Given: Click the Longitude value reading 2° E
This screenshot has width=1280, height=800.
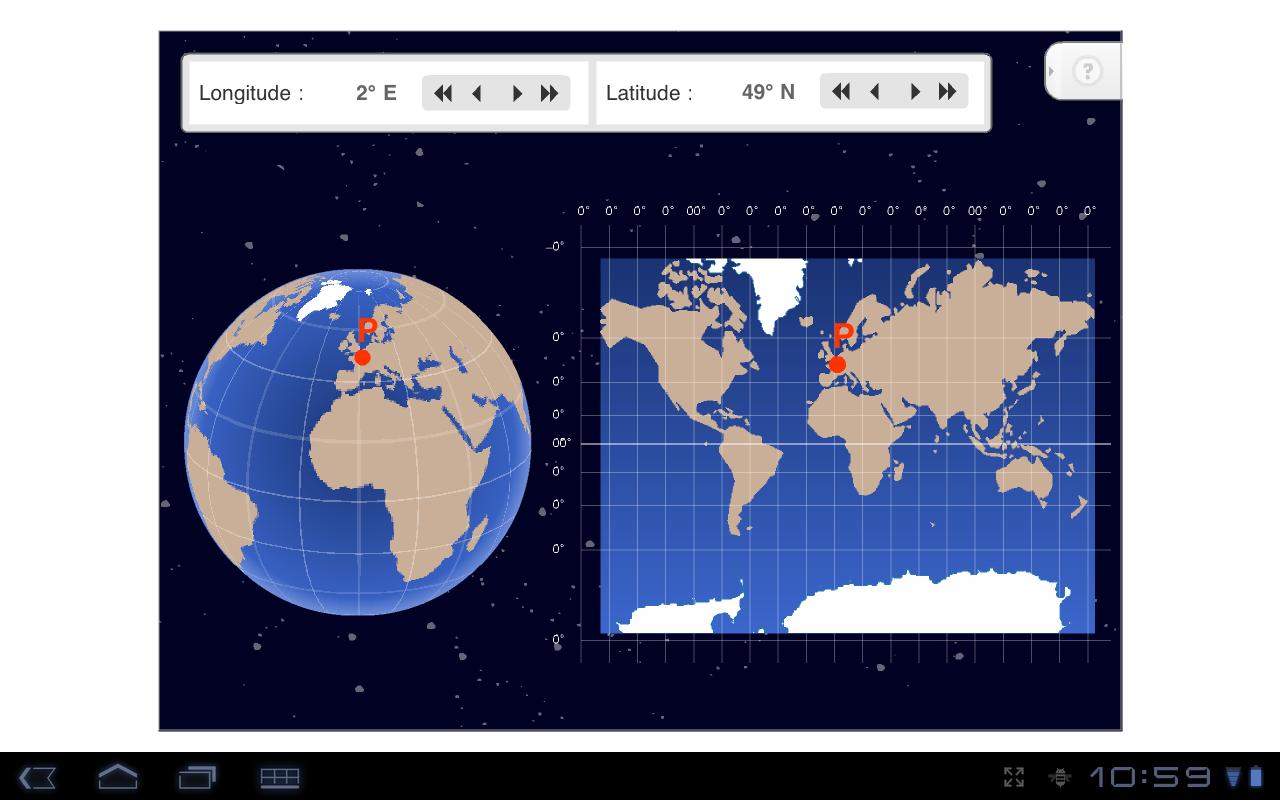Looking at the screenshot, I should [x=375, y=92].
